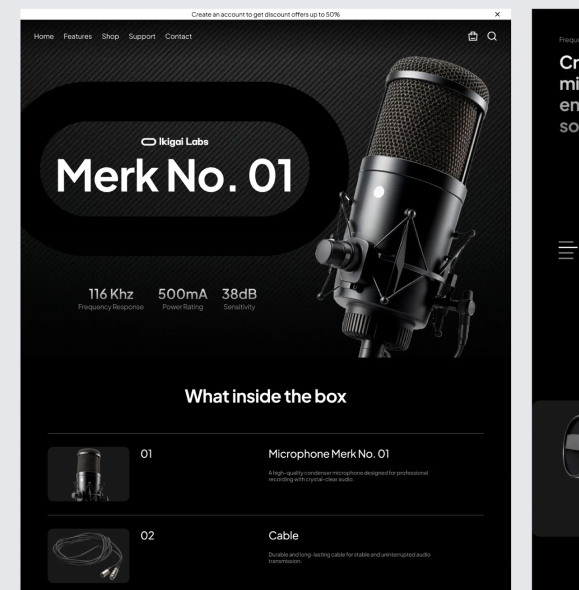Click the Merk No. 01 headline
579x590 pixels.
[x=174, y=176]
